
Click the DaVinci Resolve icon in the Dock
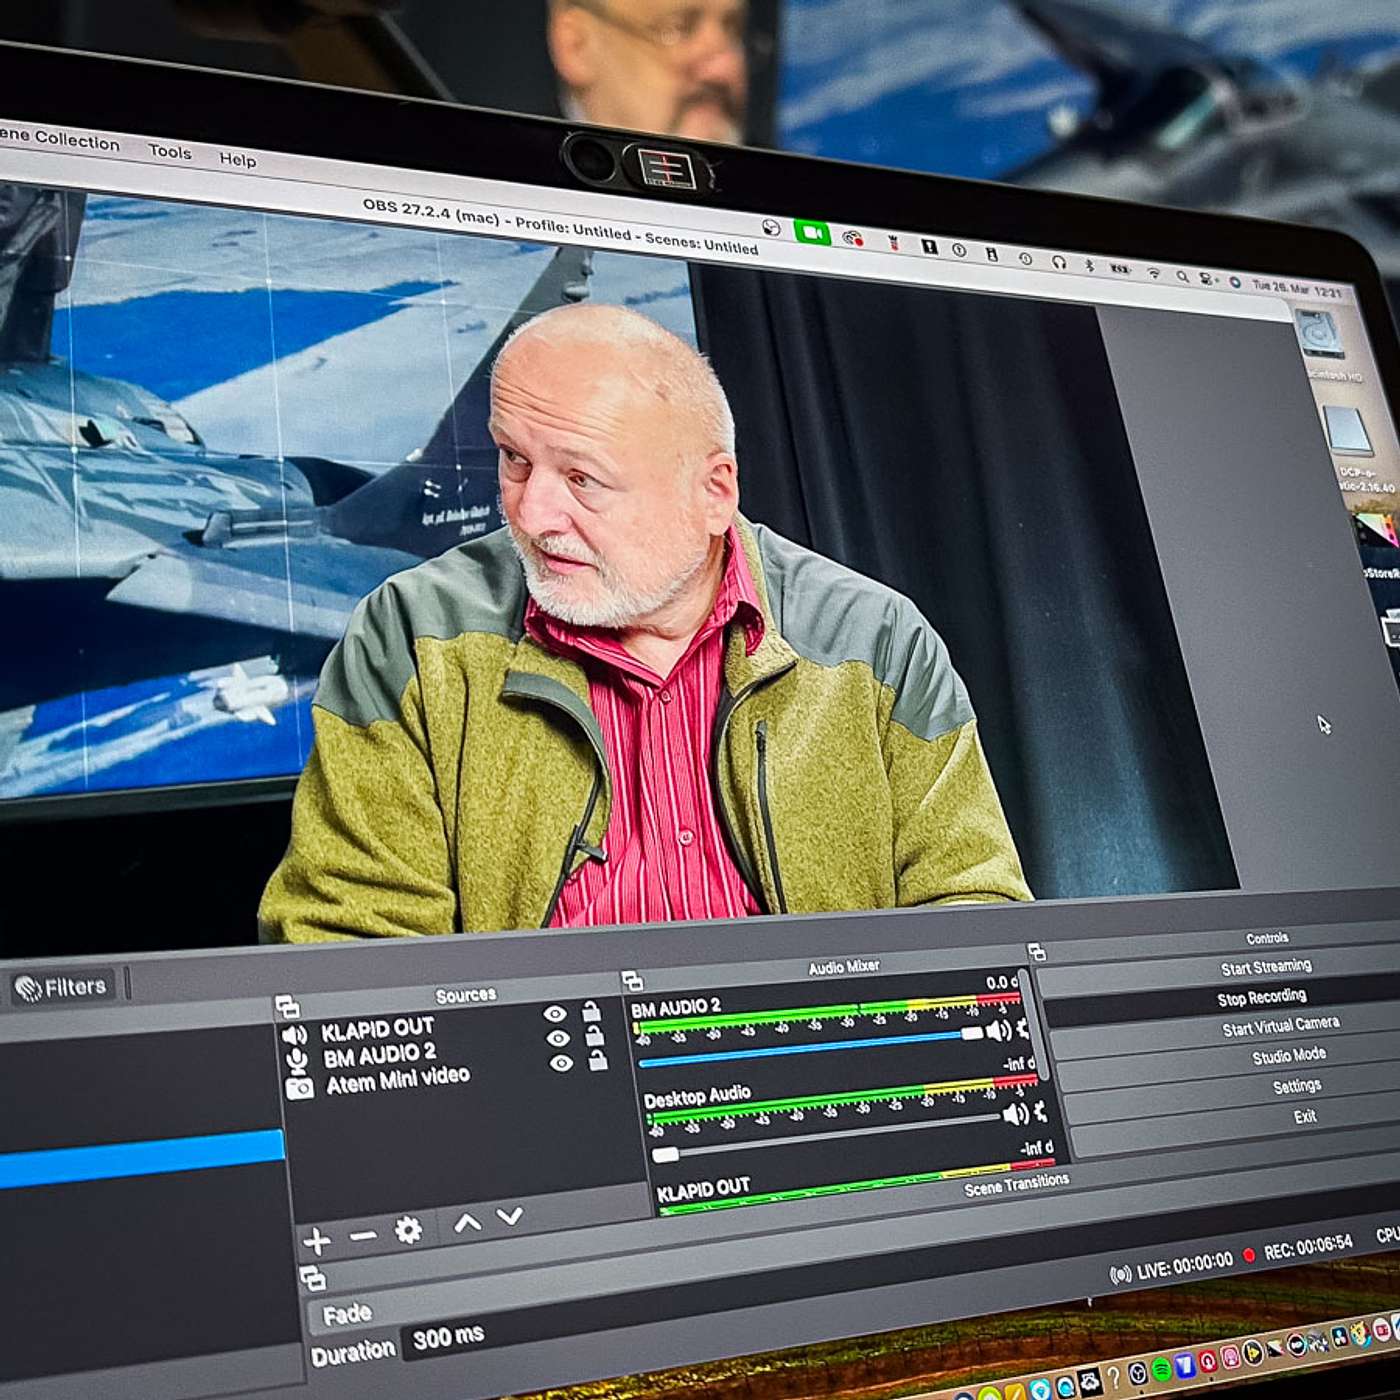(1341, 1335)
